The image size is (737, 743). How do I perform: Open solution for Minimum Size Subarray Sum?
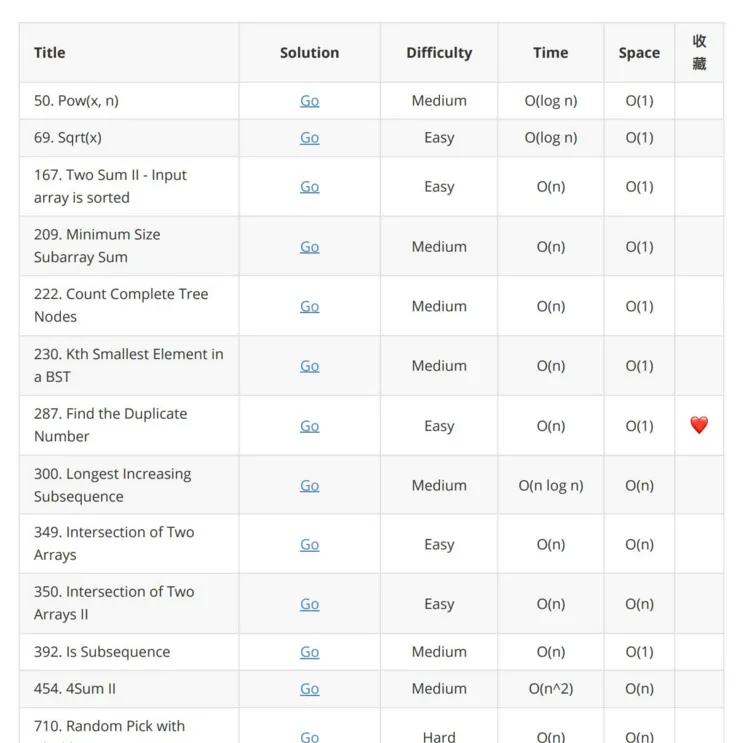click(x=310, y=247)
